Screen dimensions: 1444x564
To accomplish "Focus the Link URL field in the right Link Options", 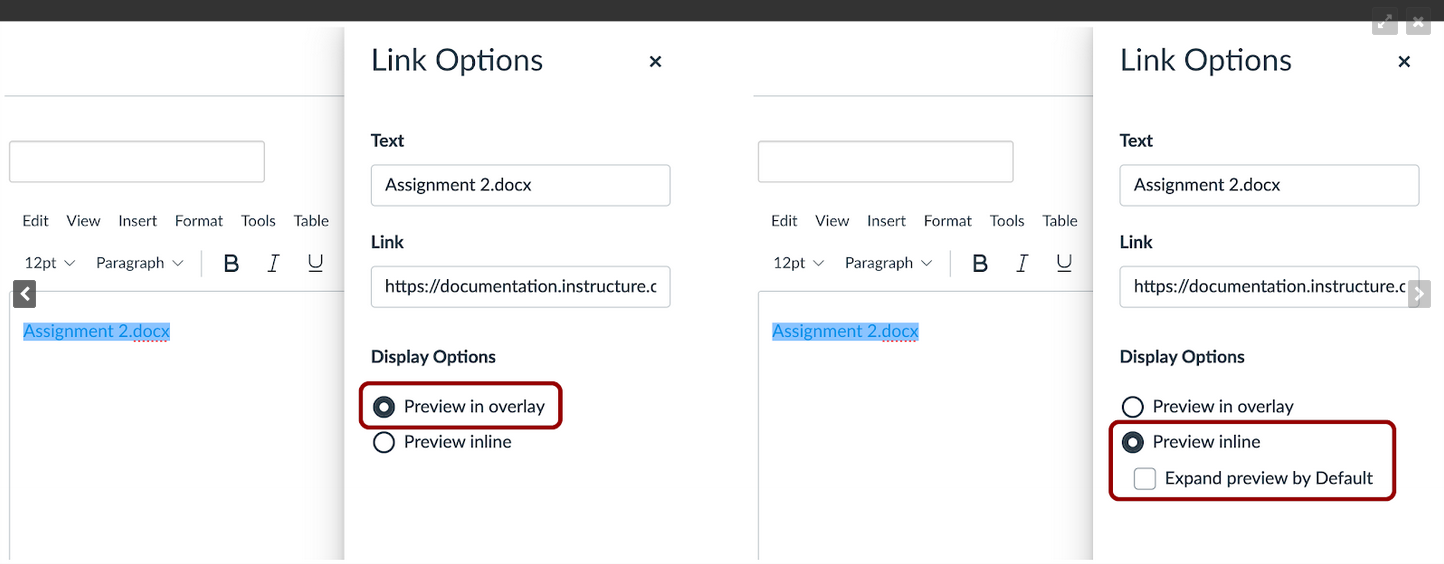I will tap(1269, 286).
